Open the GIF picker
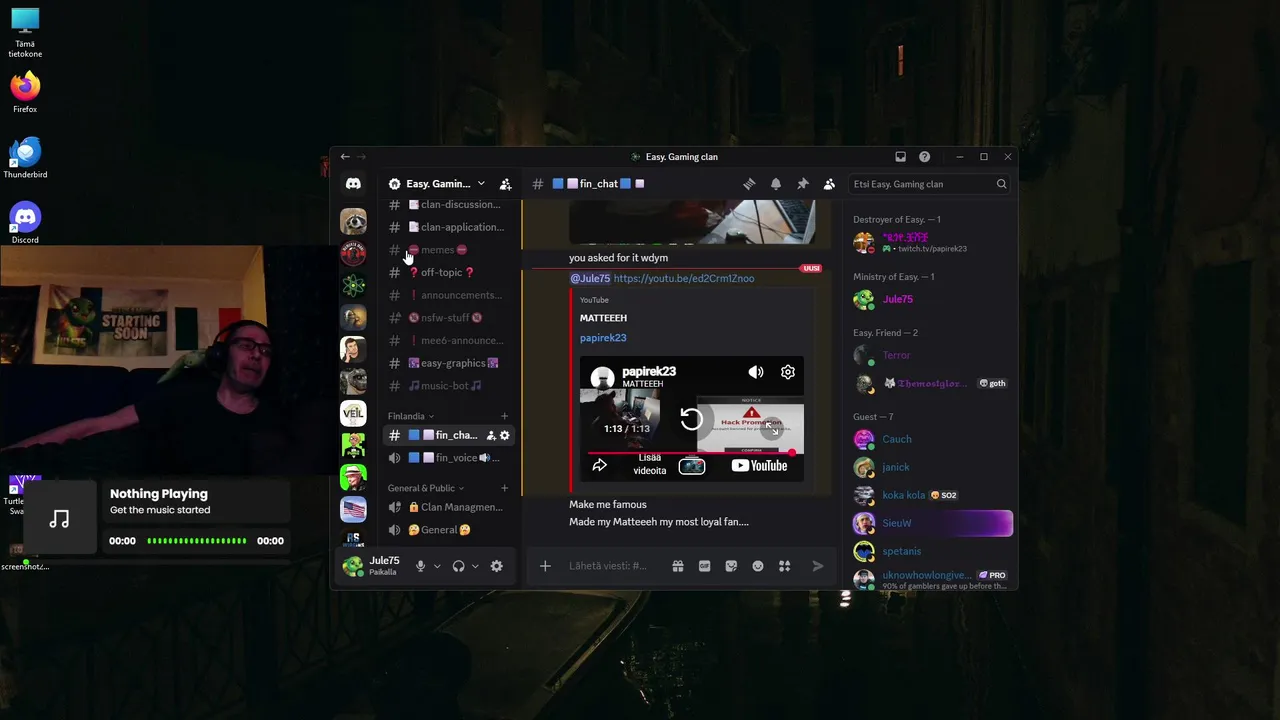The height and width of the screenshot is (720, 1280). tap(704, 566)
